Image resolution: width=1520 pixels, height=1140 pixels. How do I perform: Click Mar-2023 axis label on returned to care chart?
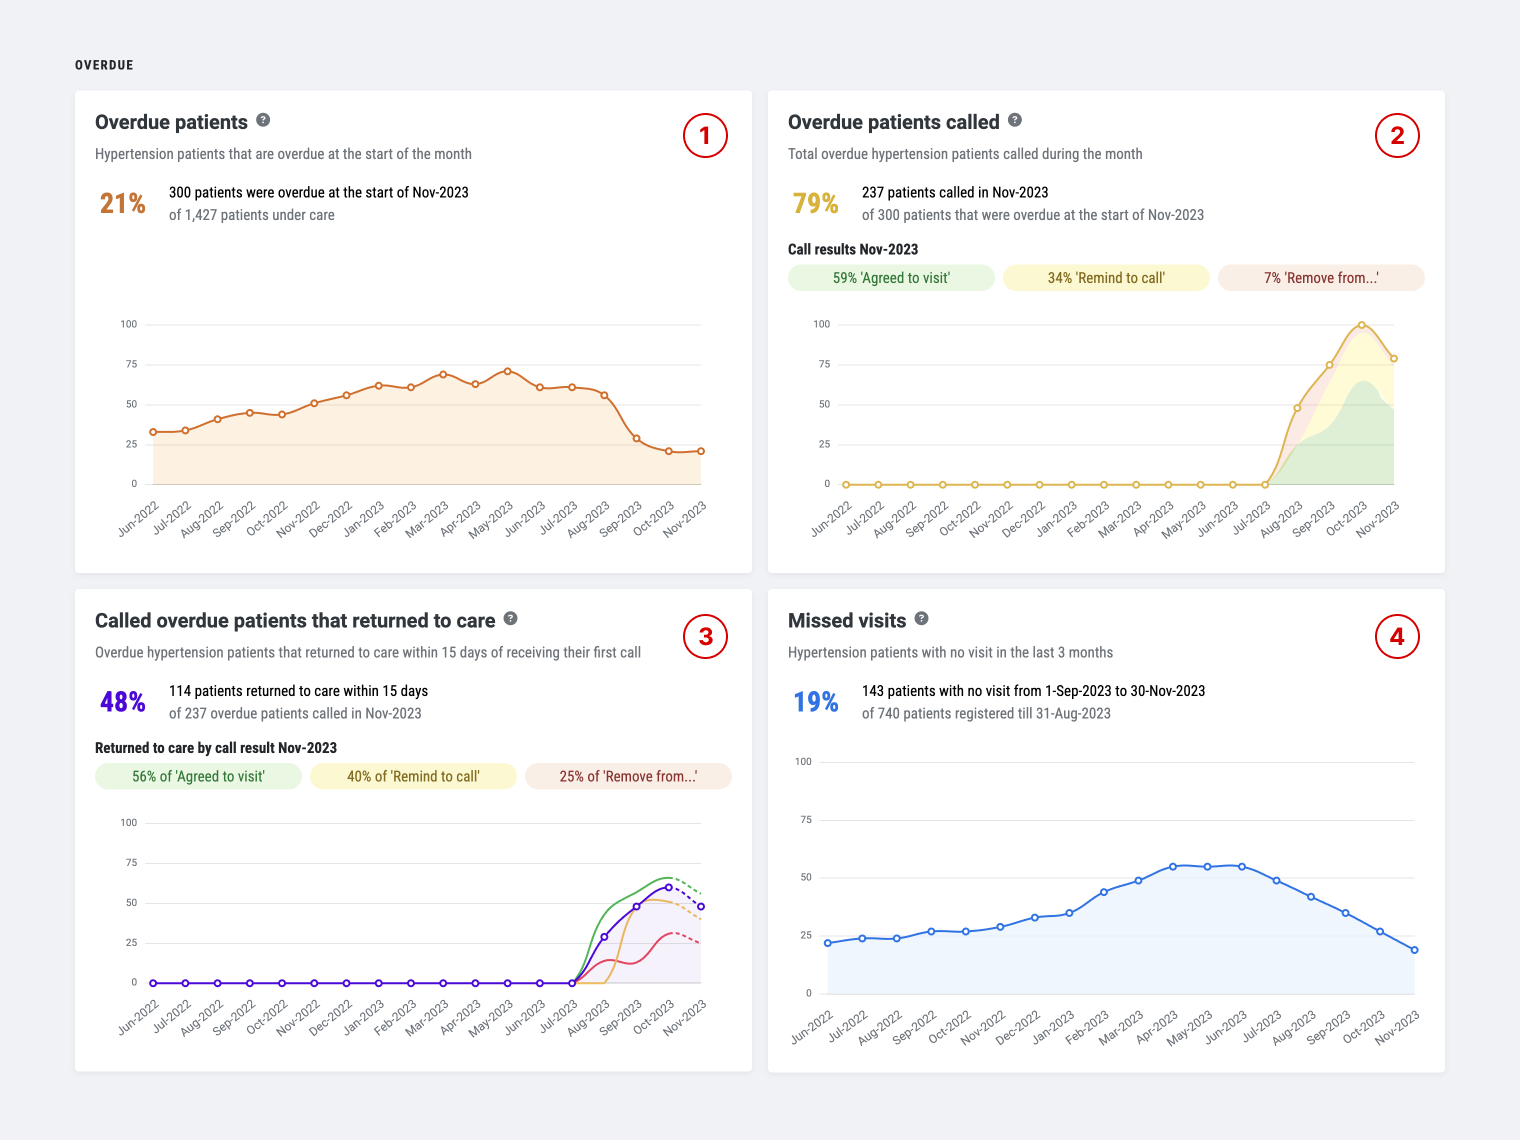coord(428,1017)
